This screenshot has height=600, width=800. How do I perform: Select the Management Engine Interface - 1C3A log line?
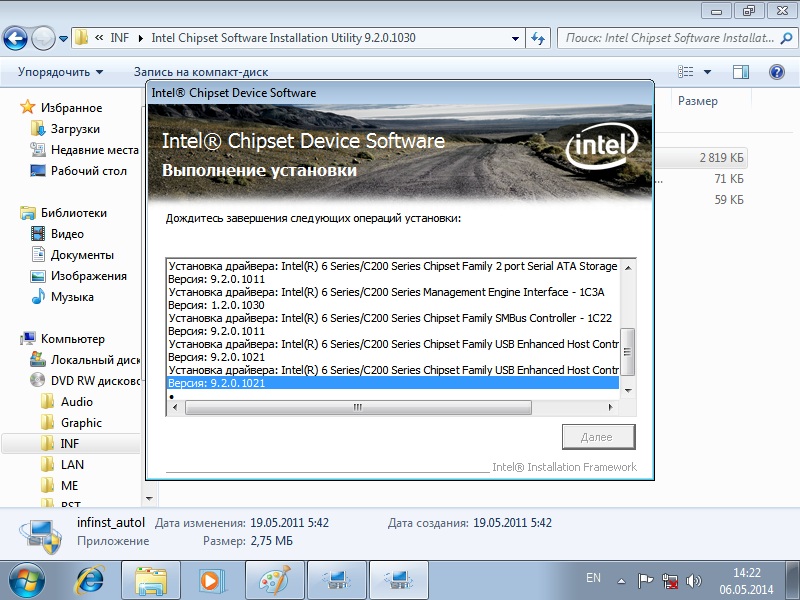point(386,292)
